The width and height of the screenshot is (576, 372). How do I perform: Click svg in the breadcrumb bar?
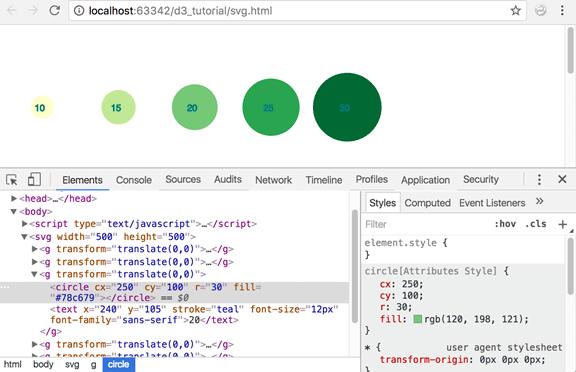point(72,364)
